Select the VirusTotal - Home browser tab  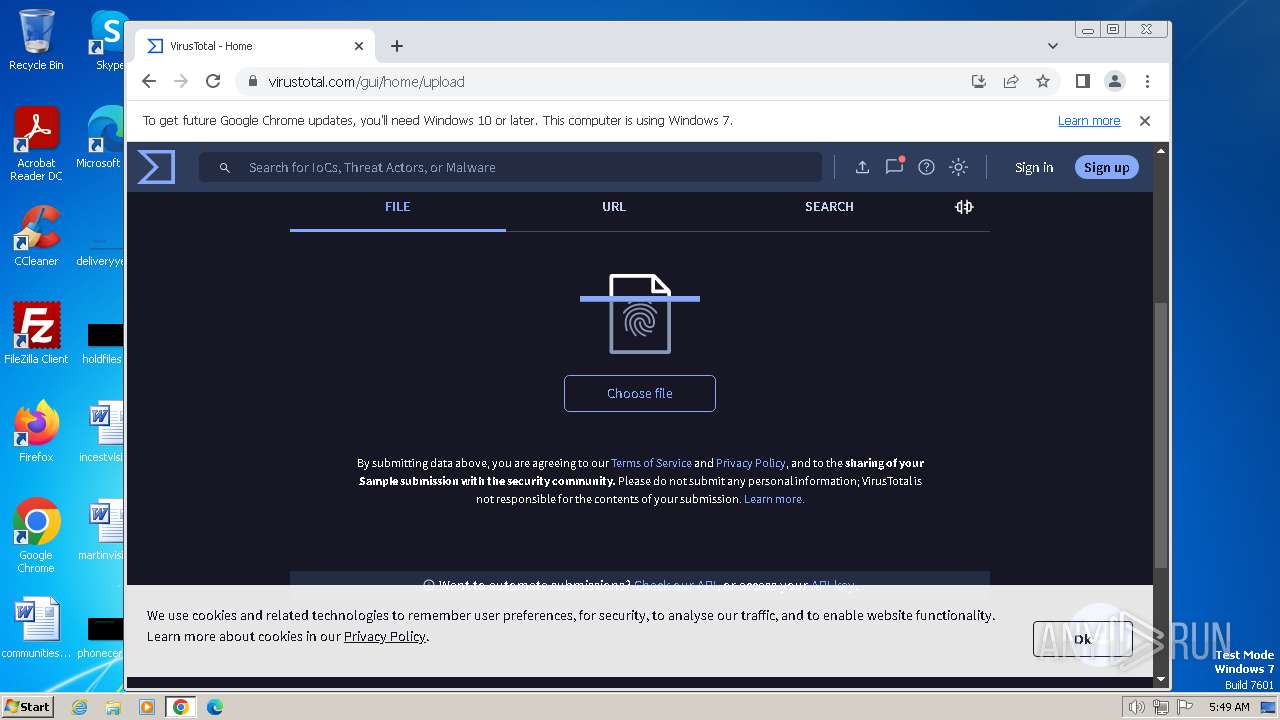(x=255, y=46)
